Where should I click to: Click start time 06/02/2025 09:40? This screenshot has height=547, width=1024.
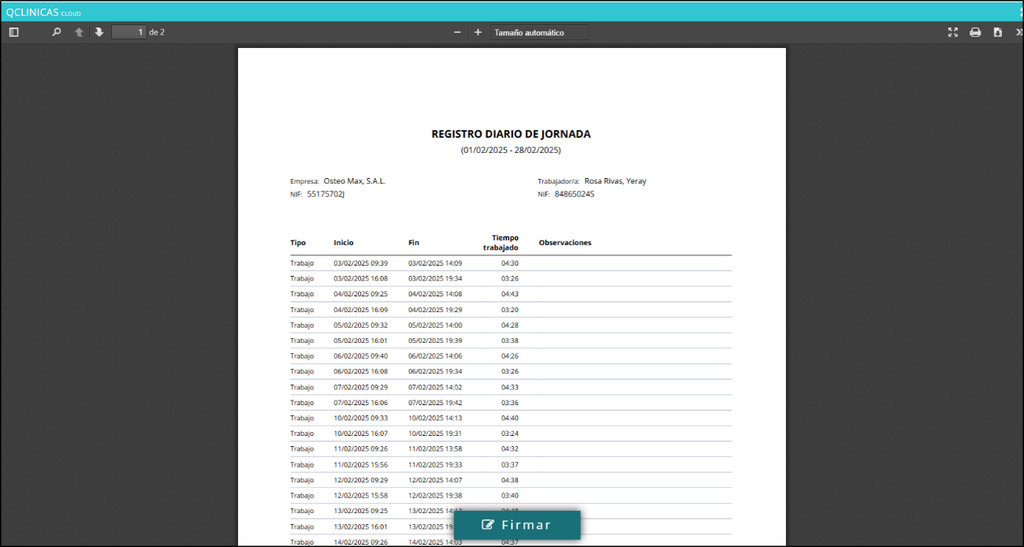coord(360,356)
